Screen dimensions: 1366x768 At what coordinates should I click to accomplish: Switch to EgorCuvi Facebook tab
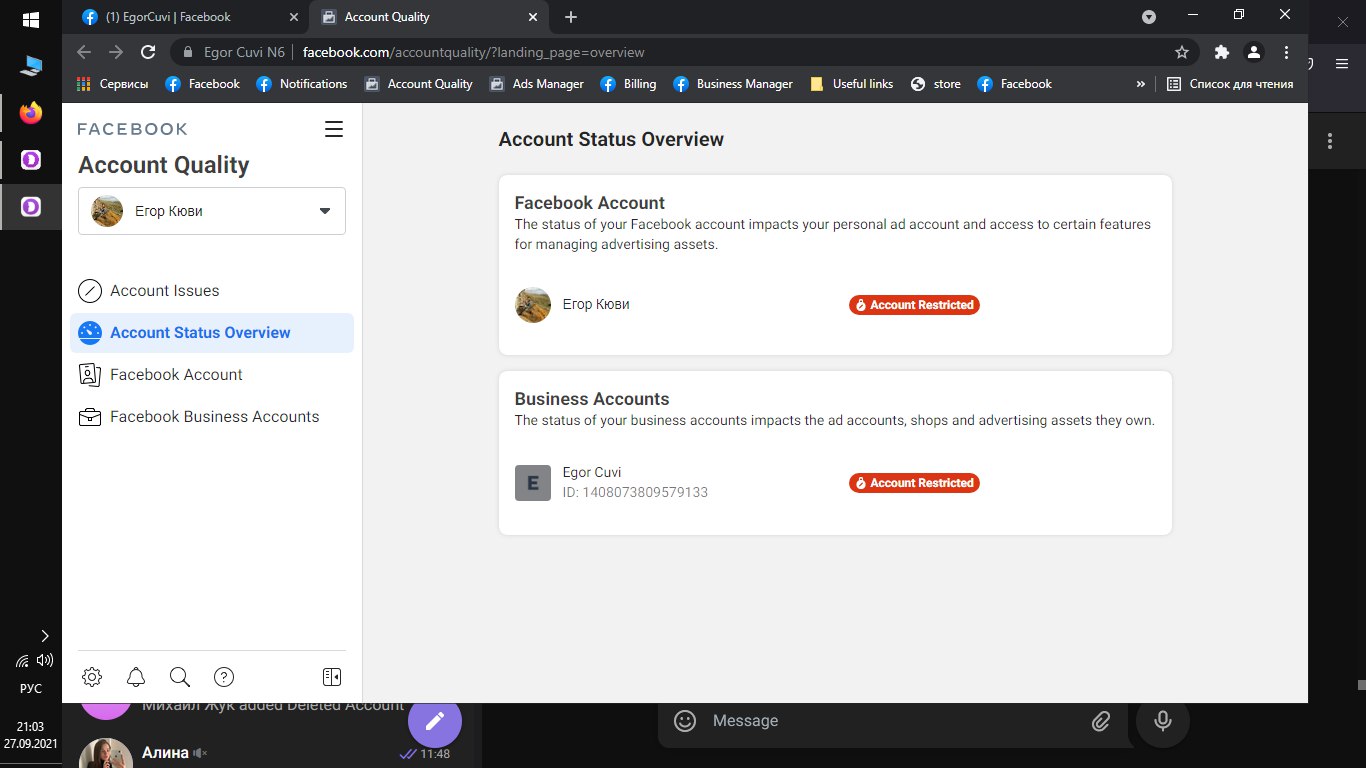tap(191, 17)
